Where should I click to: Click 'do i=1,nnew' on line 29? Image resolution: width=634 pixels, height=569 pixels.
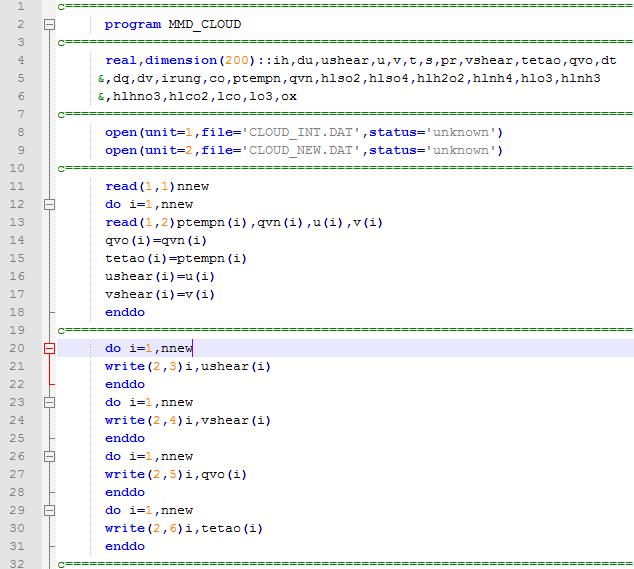pyautogui.click(x=149, y=510)
